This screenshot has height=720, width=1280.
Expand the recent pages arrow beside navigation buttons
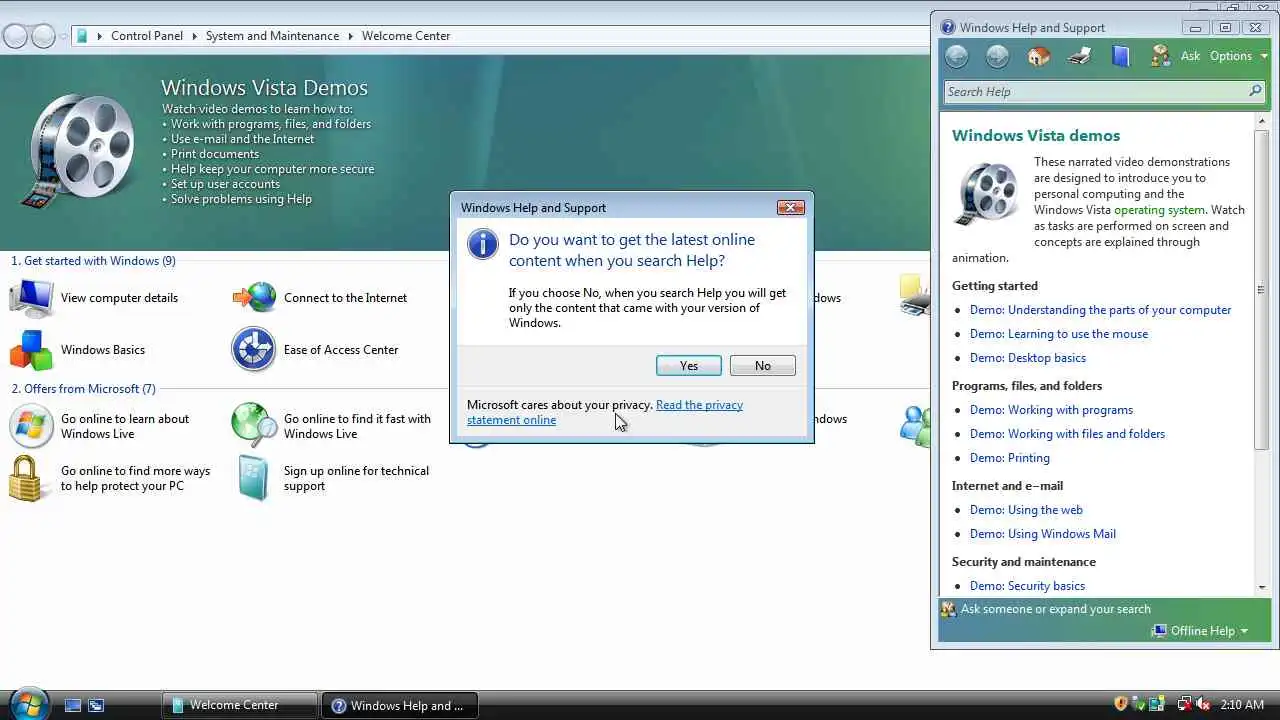pos(64,36)
